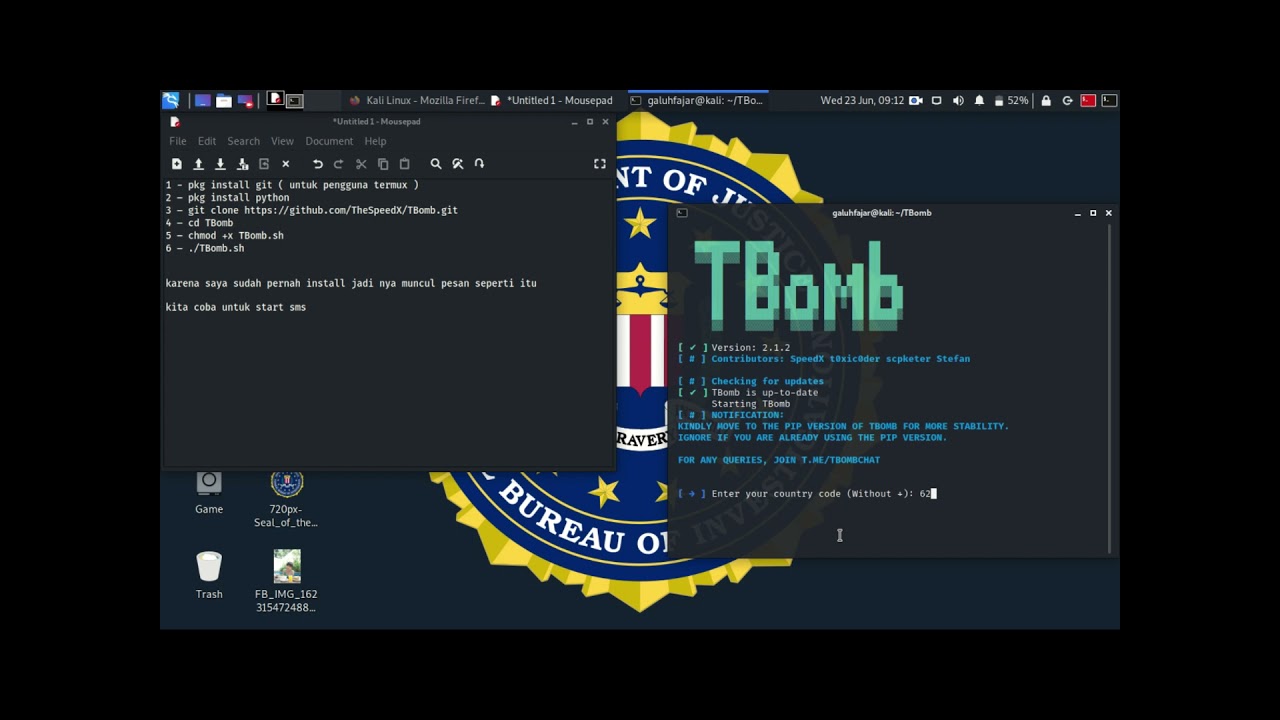Click the log out tray icon
The image size is (1280, 720).
coord(1067,101)
